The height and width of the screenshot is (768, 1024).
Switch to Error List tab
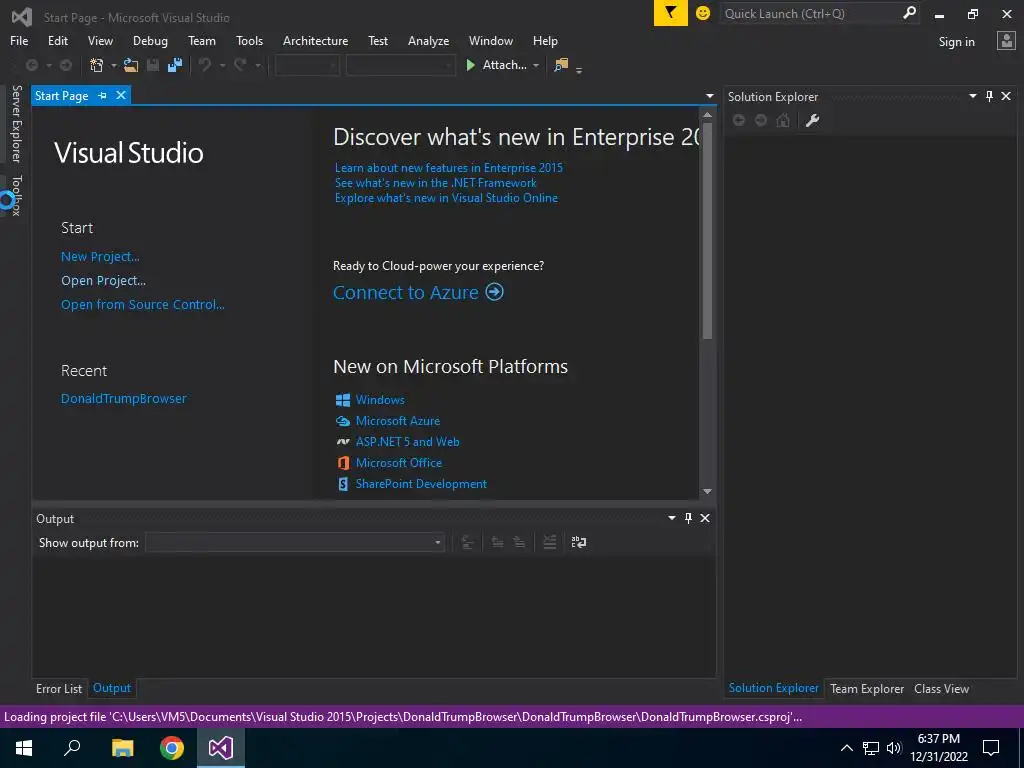[x=59, y=689]
